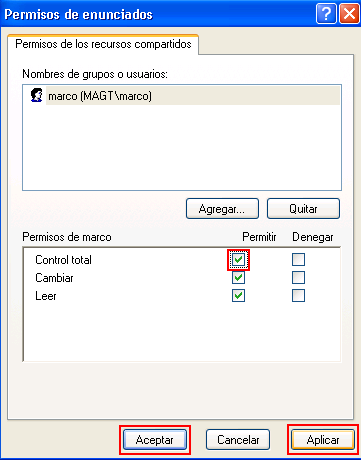The image size is (361, 460).
Task: Click the Agregar... button
Action: point(222,209)
